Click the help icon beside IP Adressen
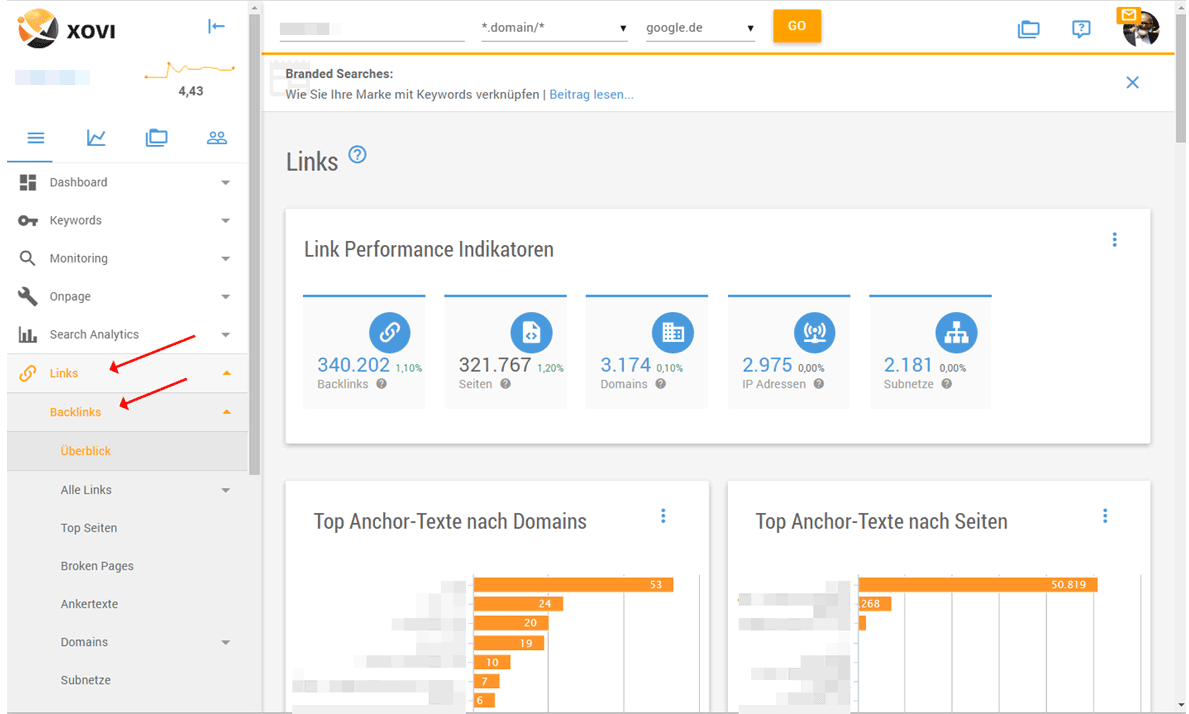Viewport: 1189px width, 714px height. pyautogui.click(x=819, y=384)
